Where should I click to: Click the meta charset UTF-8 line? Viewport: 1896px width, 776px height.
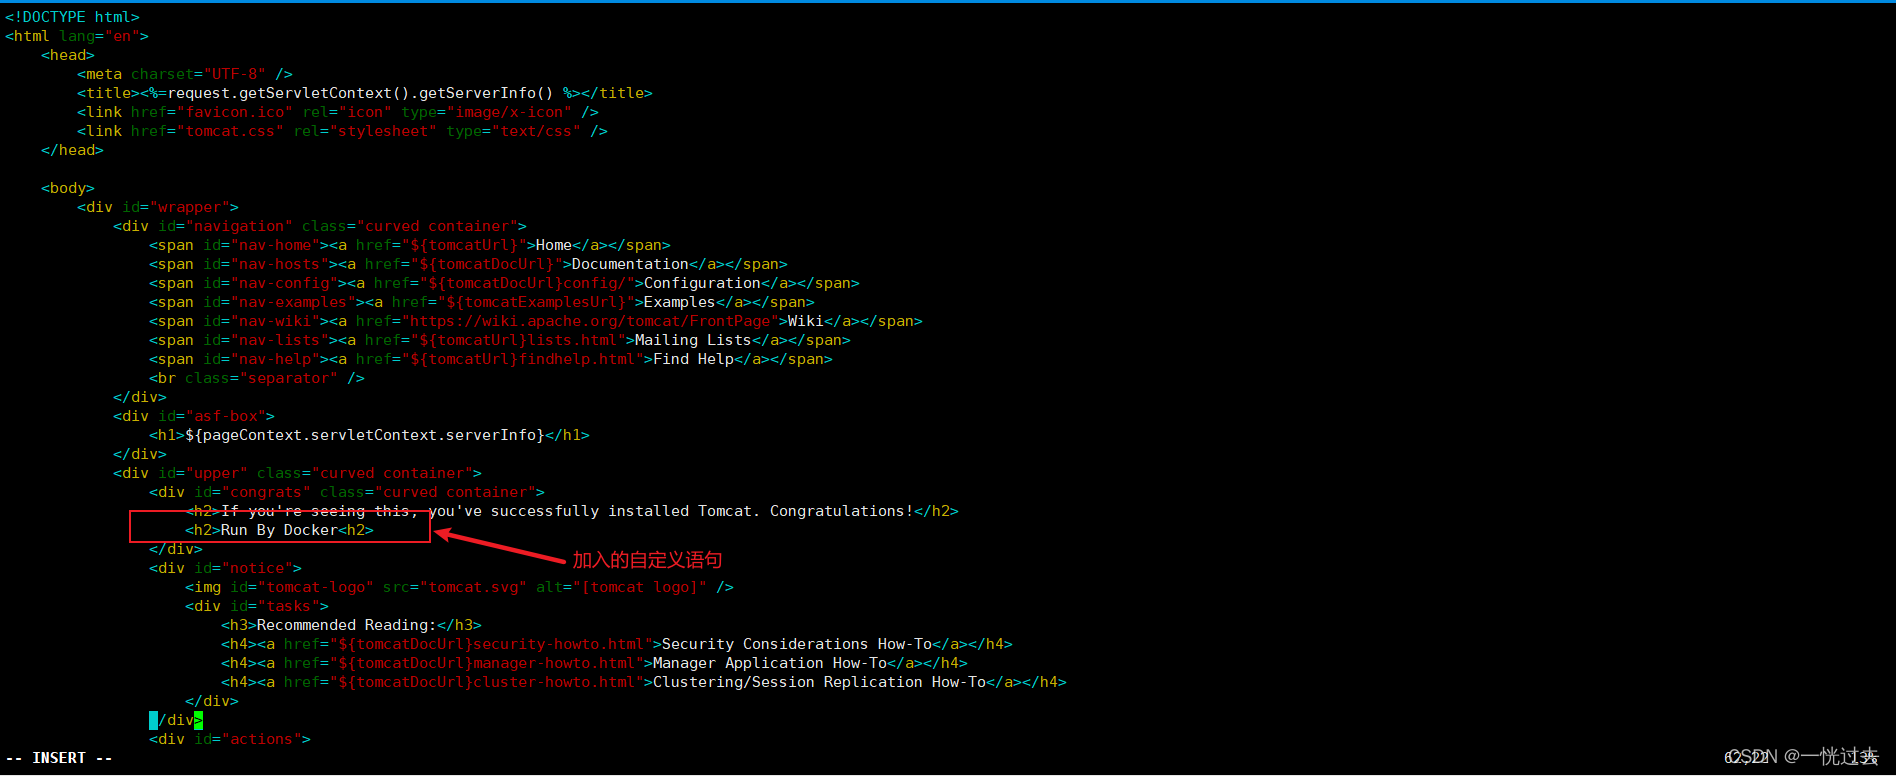click(185, 74)
